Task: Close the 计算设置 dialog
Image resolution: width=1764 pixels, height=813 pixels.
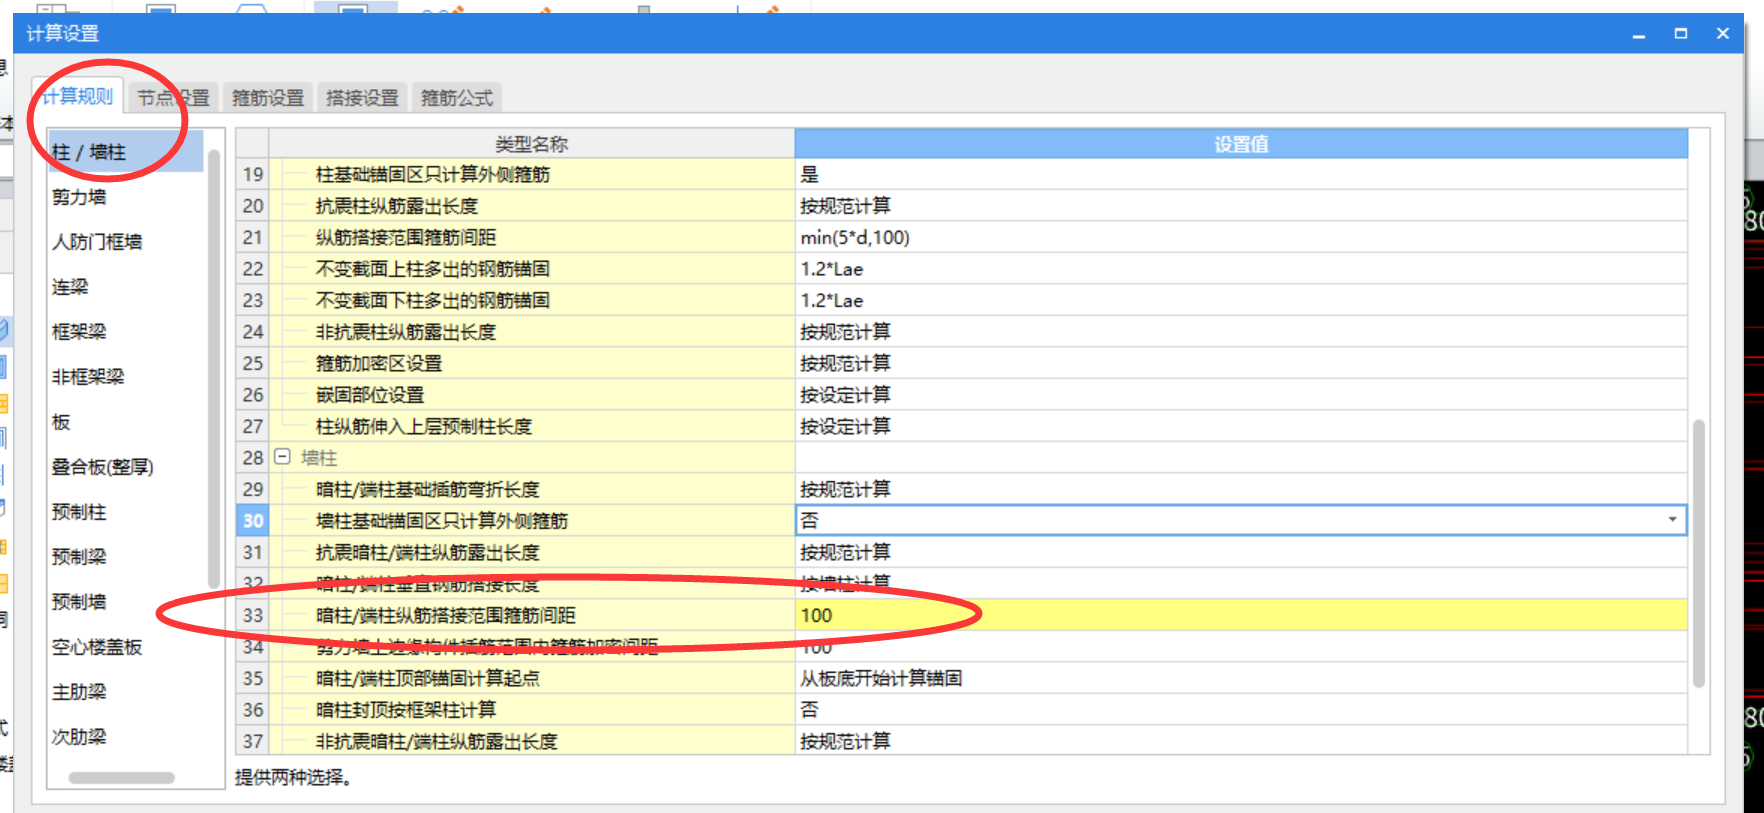Action: click(1723, 33)
